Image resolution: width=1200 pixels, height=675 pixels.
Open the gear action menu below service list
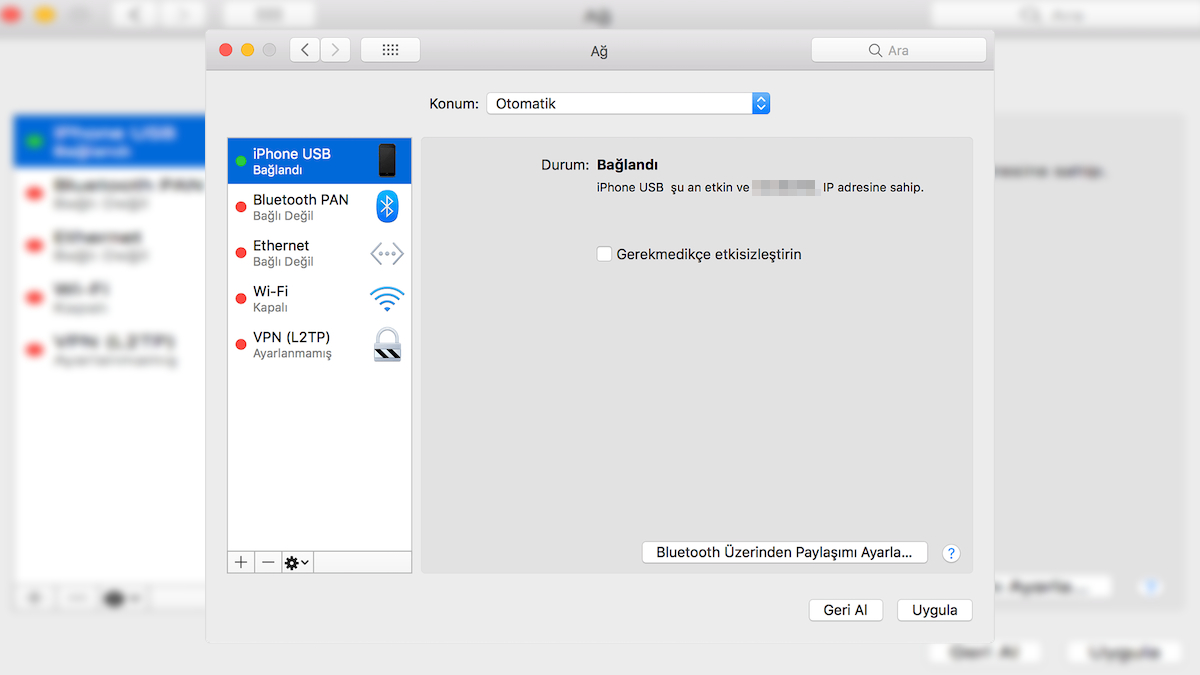click(297, 562)
